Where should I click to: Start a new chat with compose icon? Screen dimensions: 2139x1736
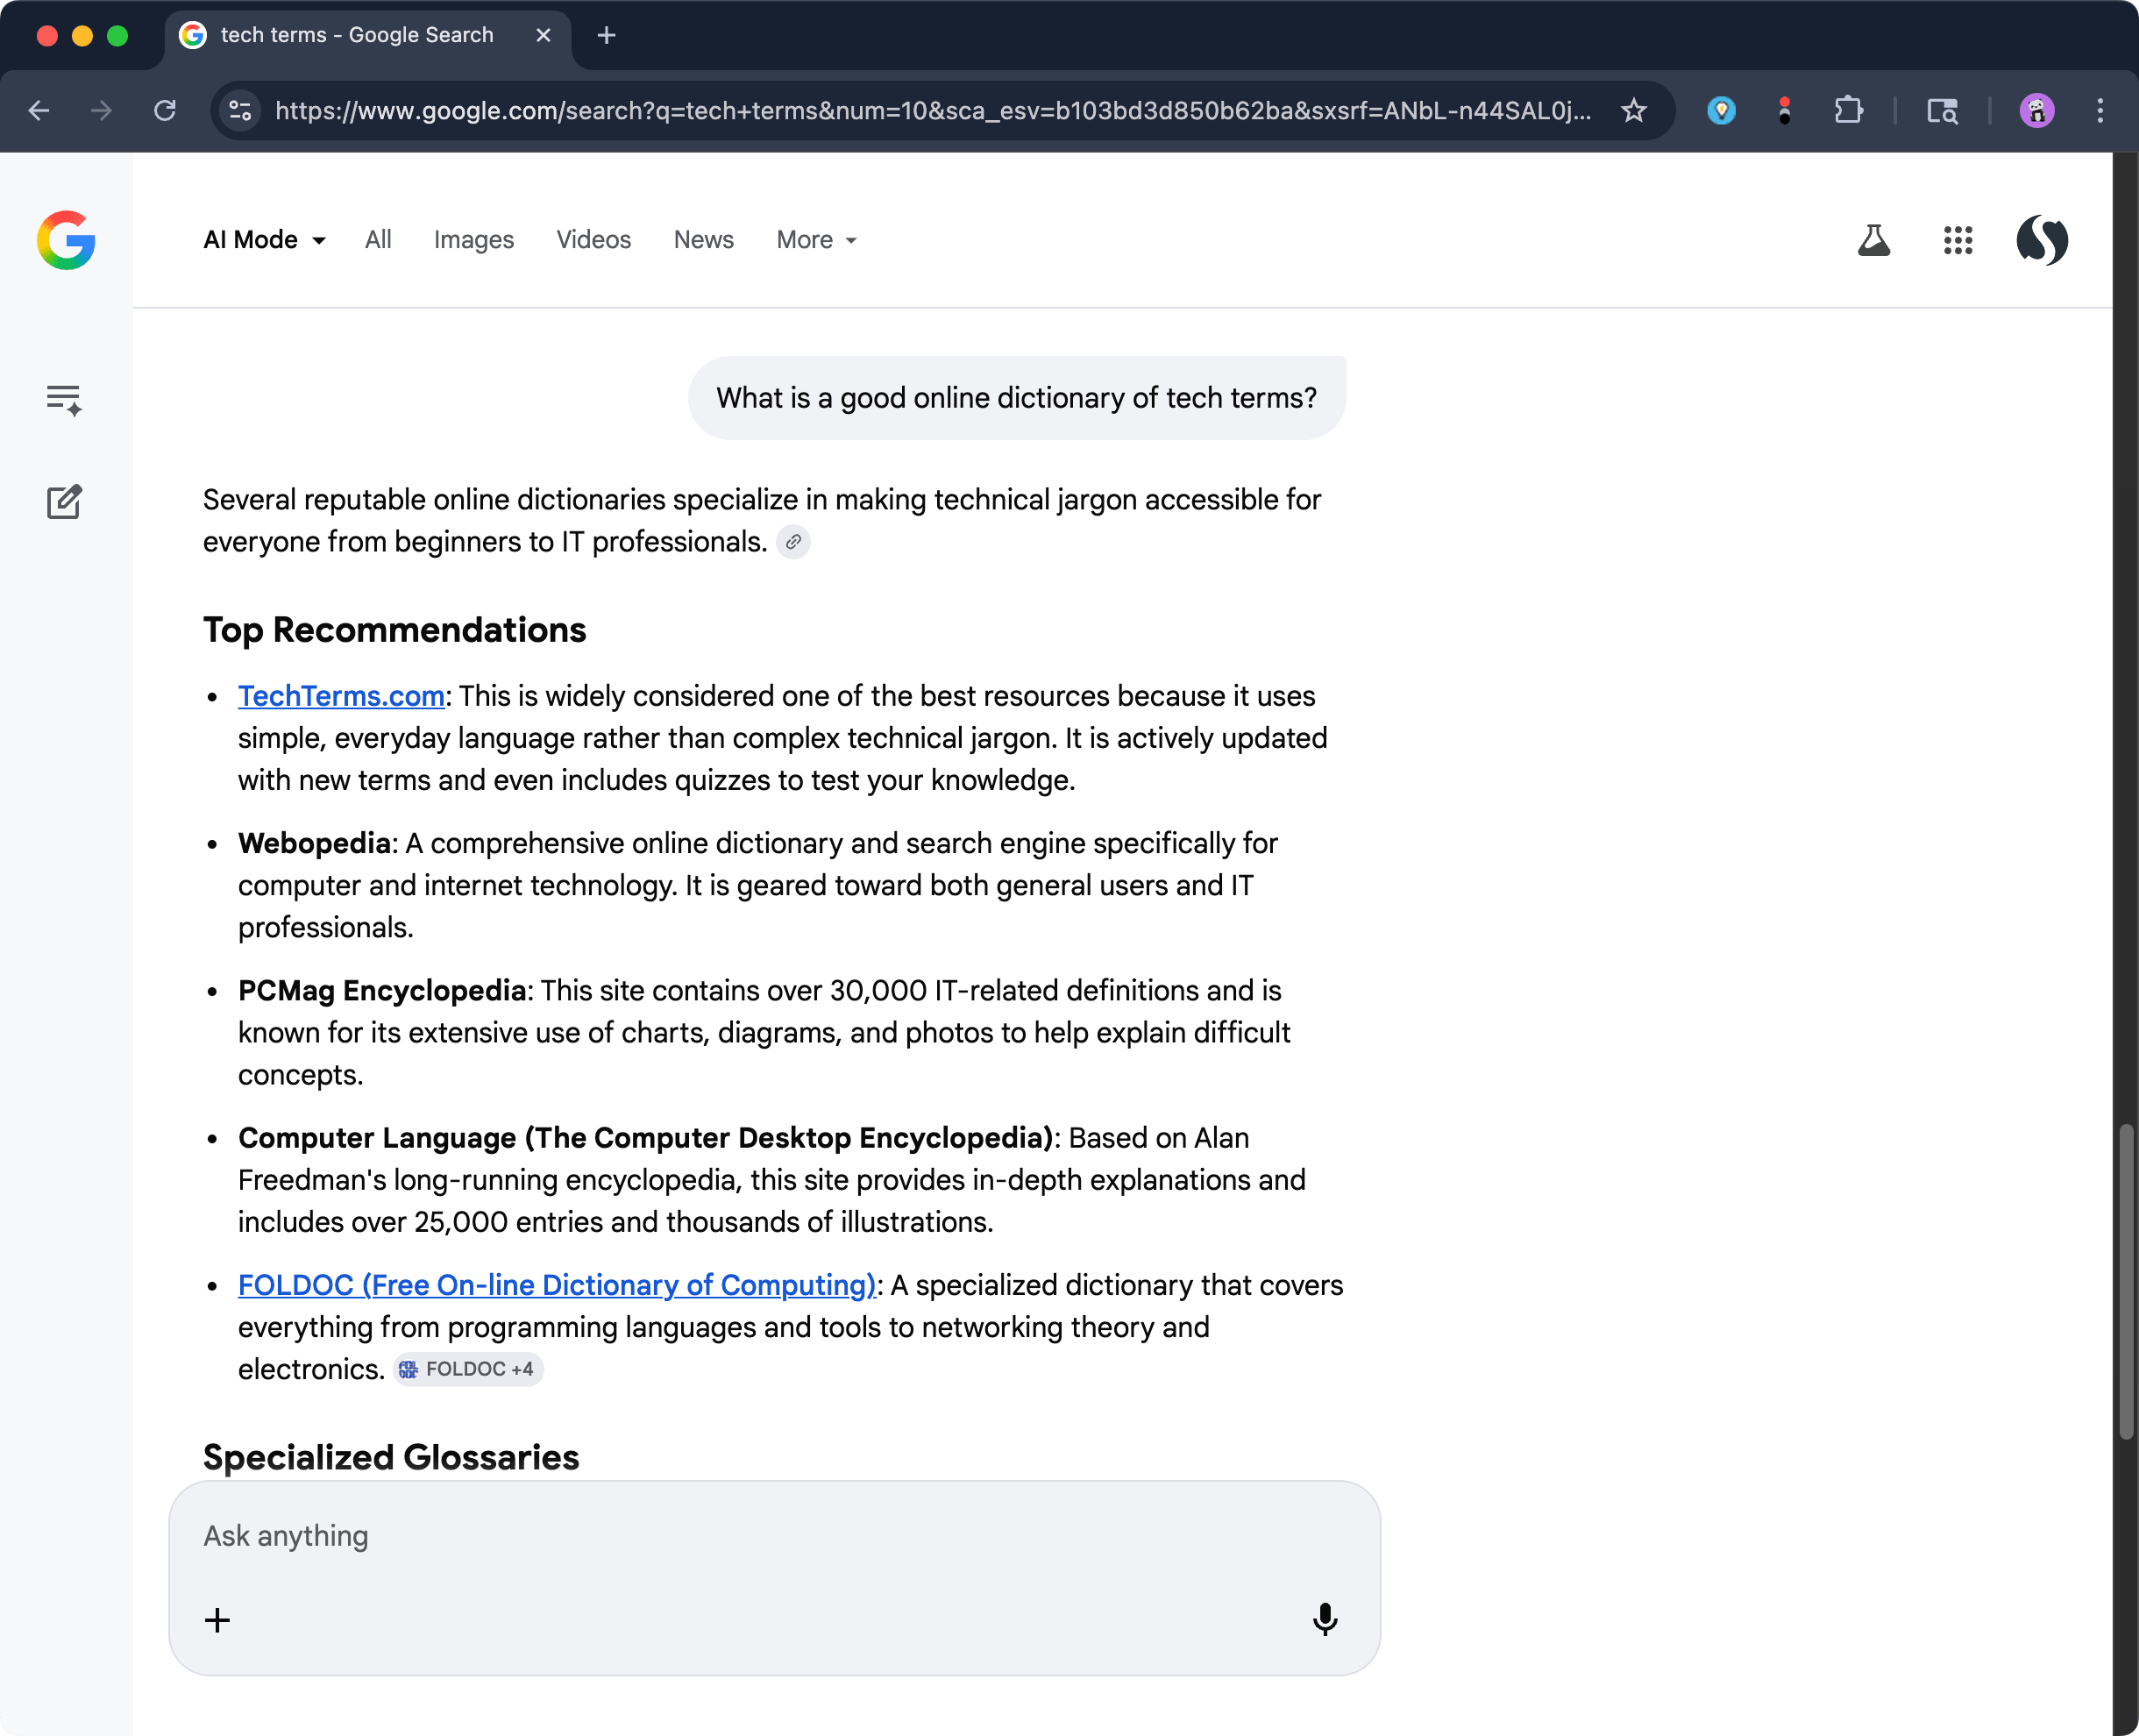point(64,502)
